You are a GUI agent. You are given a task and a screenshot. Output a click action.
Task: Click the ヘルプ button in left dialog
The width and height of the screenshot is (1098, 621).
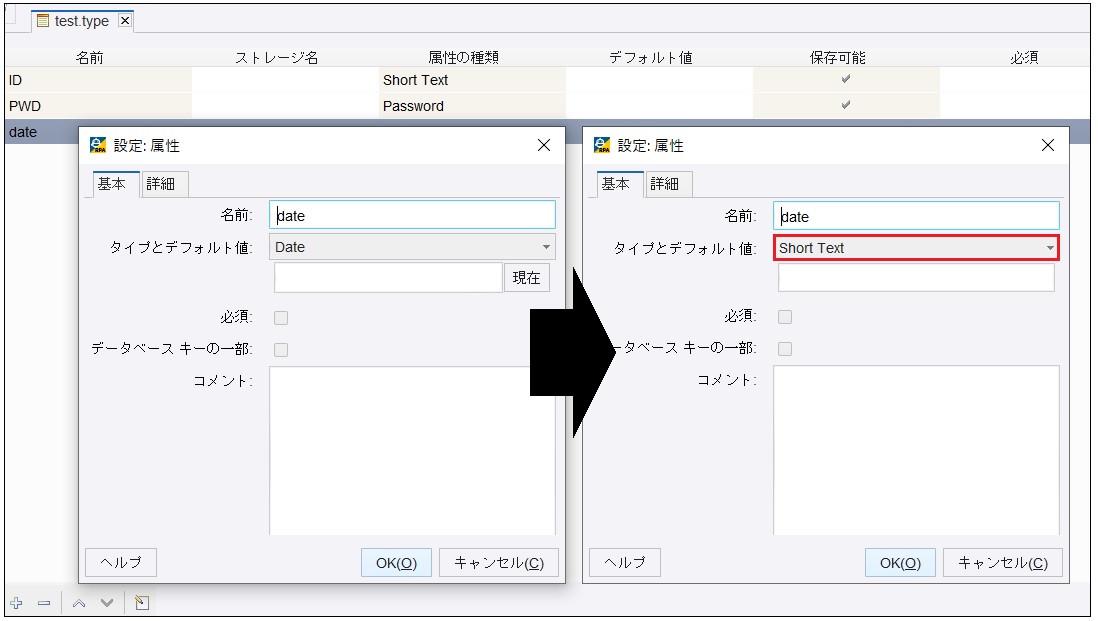120,562
